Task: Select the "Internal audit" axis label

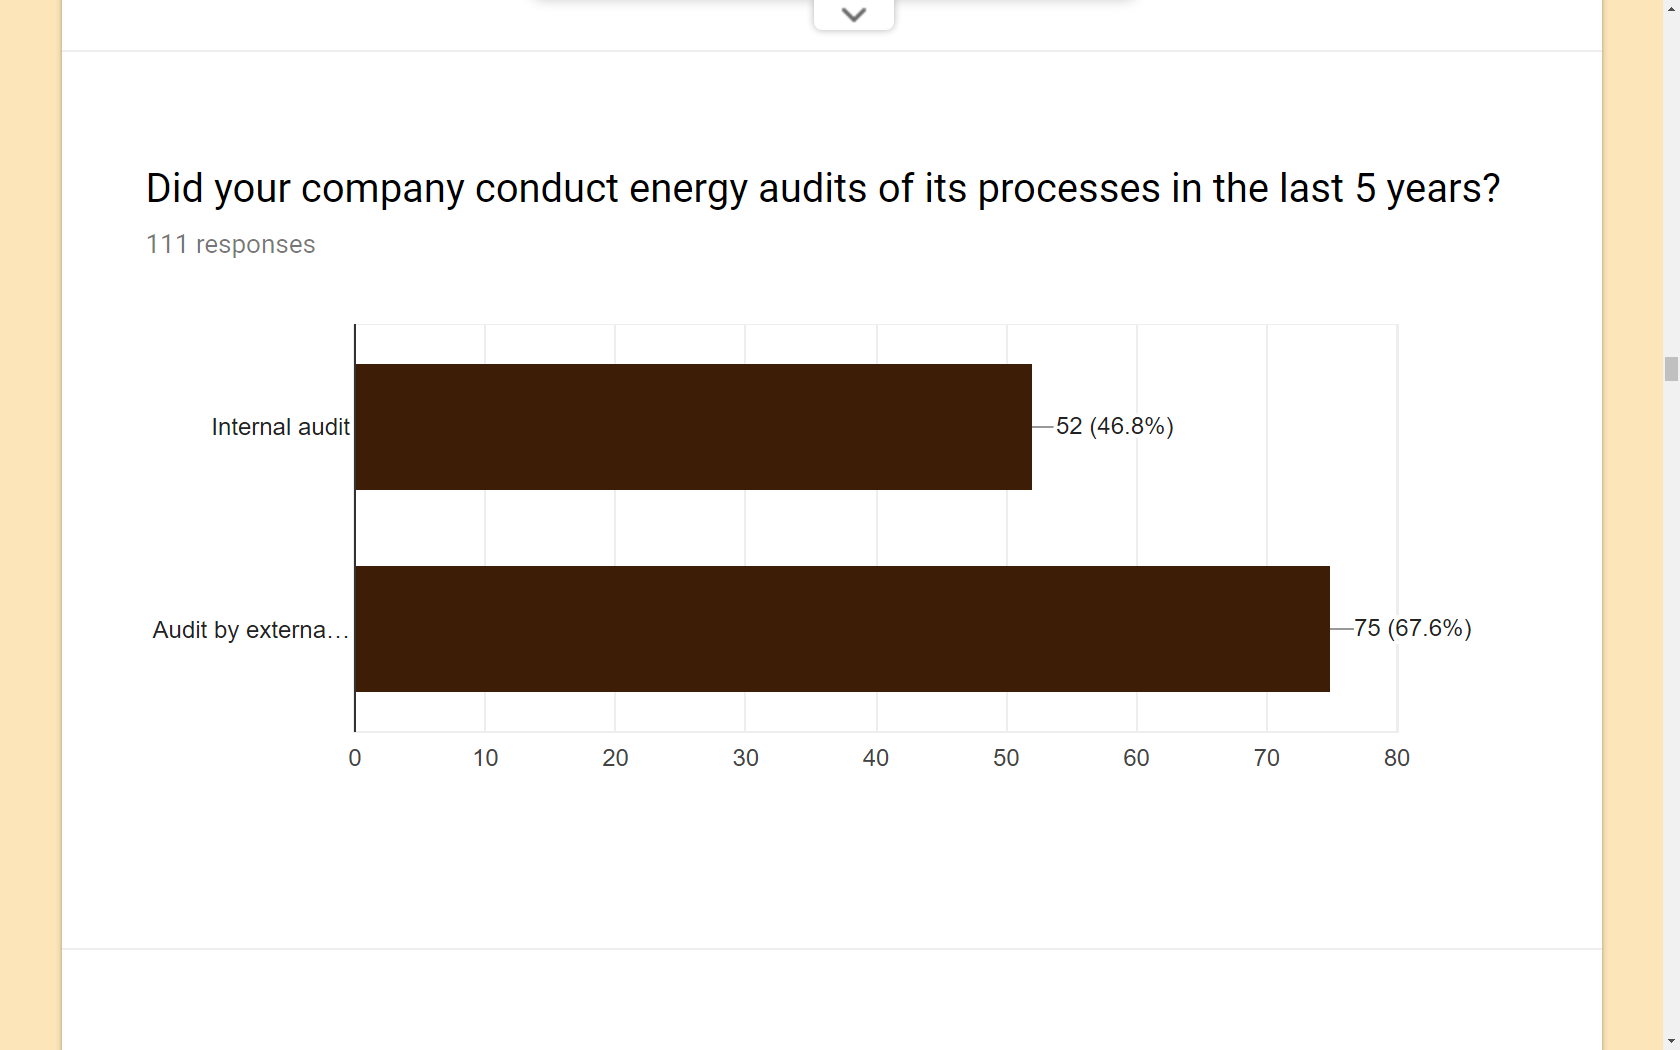Action: (280, 427)
